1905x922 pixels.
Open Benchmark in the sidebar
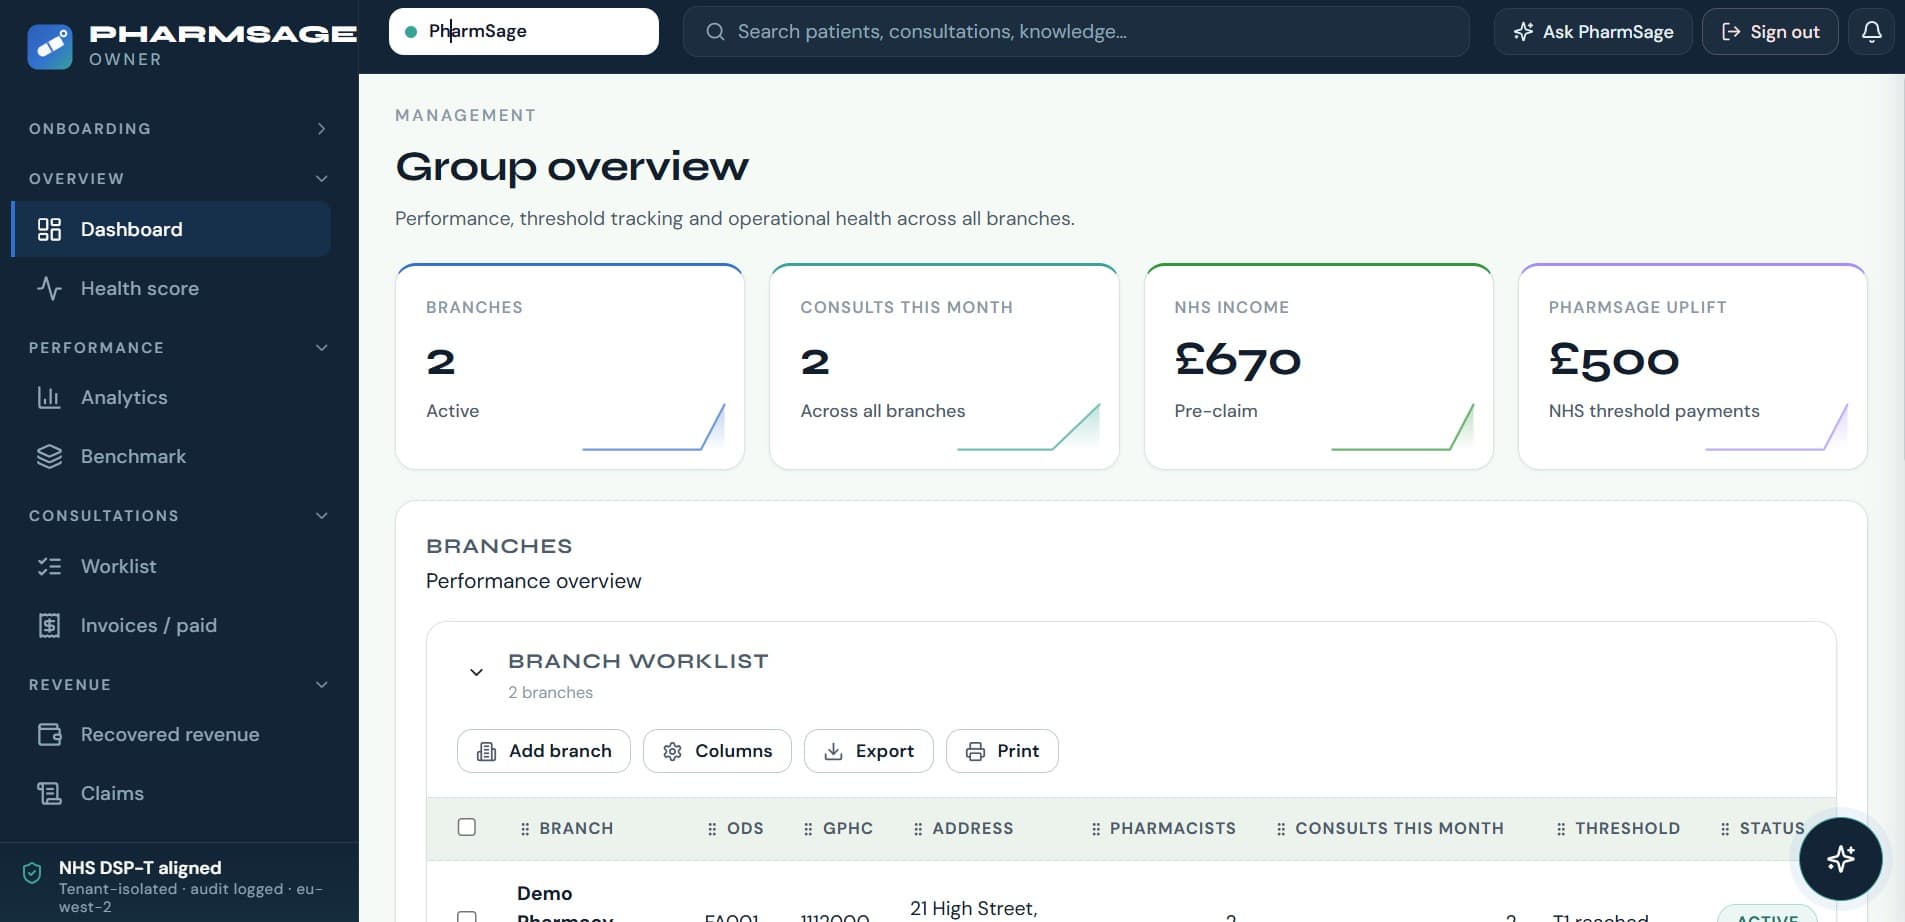171,456
